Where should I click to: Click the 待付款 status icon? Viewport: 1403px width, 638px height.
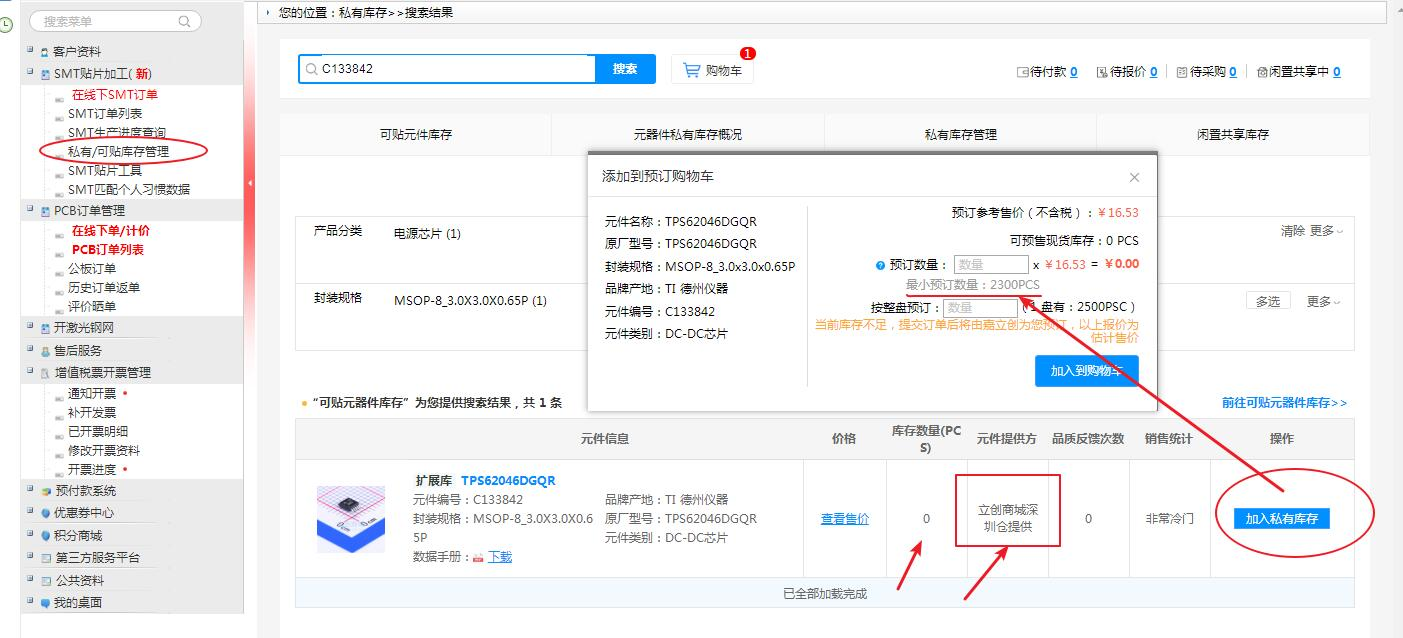tap(1022, 72)
